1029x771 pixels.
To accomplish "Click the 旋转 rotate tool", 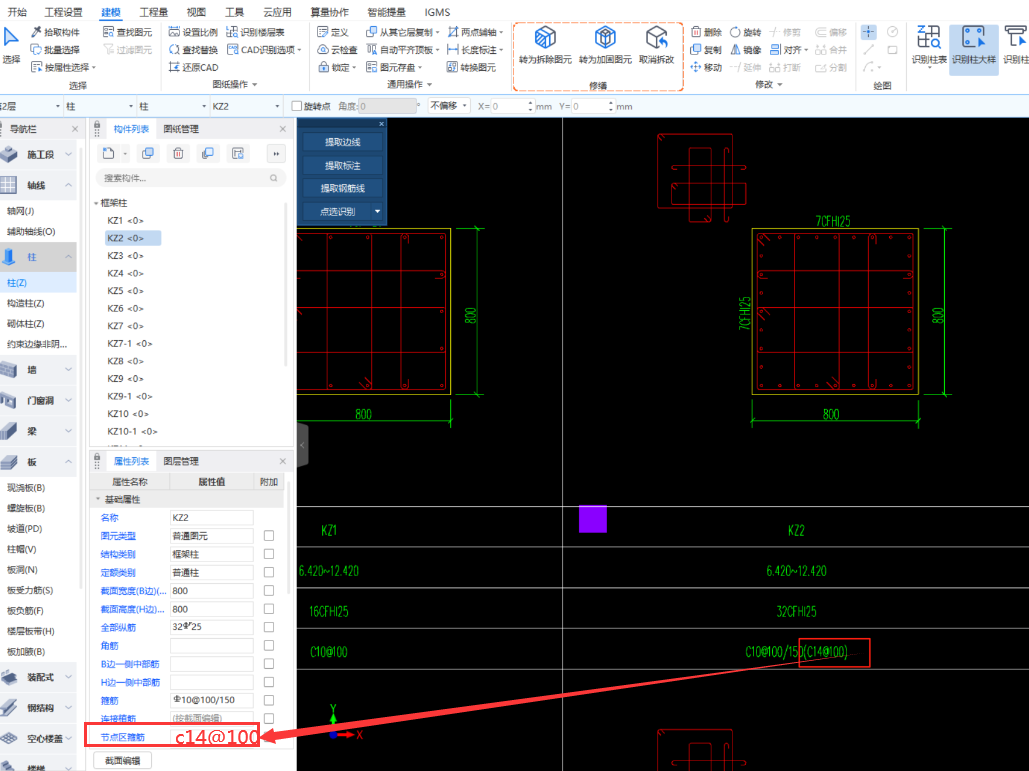I will coord(746,31).
